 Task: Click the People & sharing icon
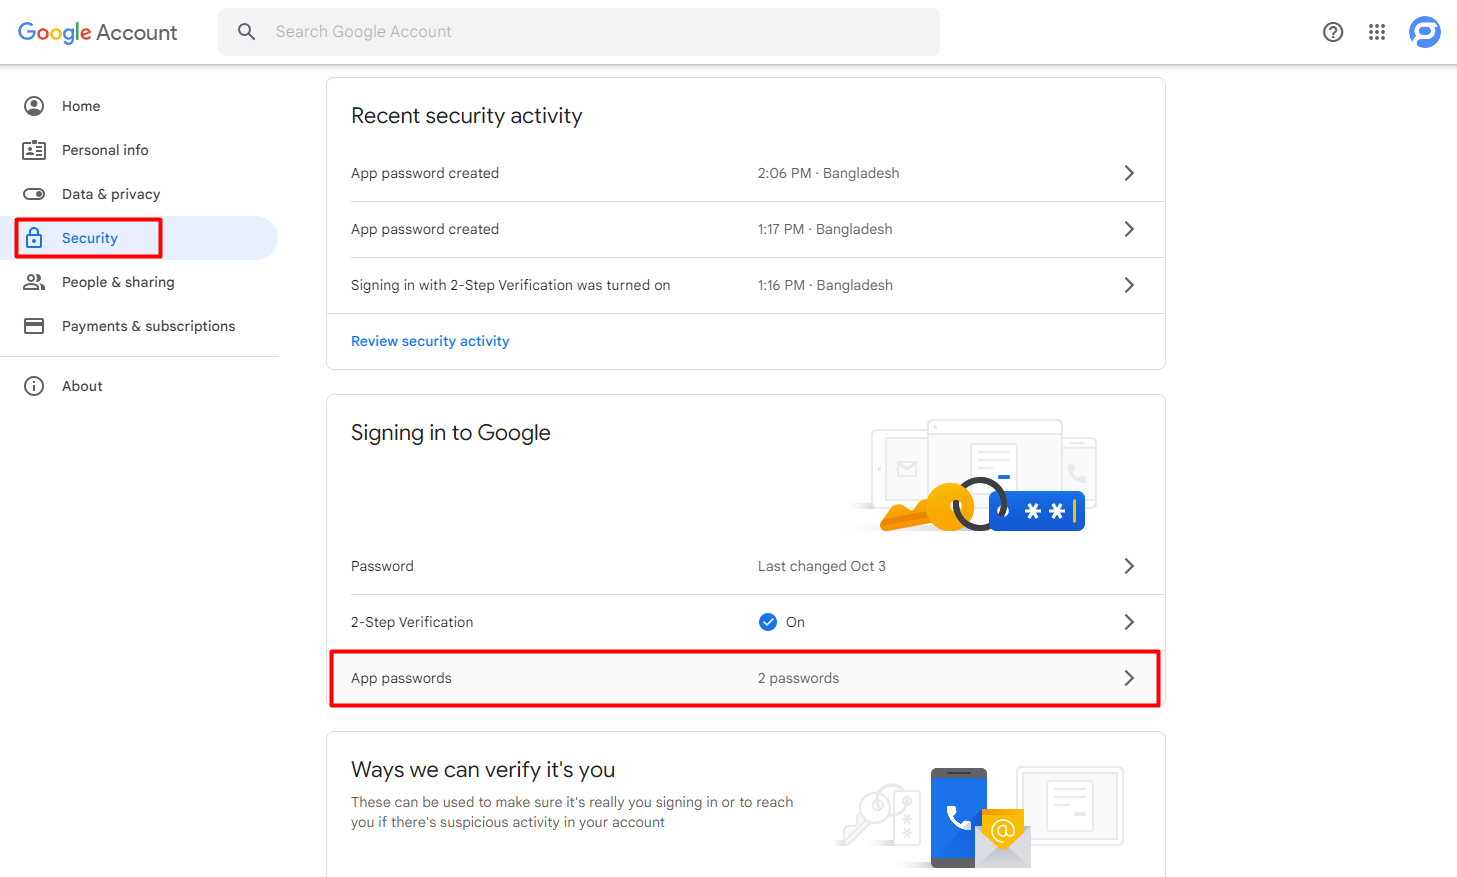(x=34, y=282)
